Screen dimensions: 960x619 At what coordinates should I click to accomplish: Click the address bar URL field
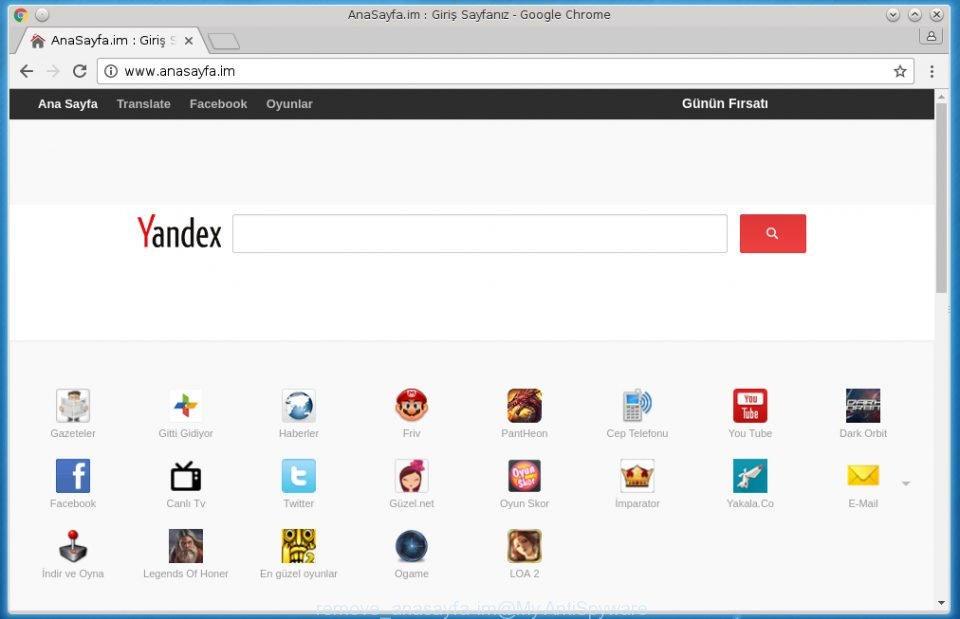505,71
